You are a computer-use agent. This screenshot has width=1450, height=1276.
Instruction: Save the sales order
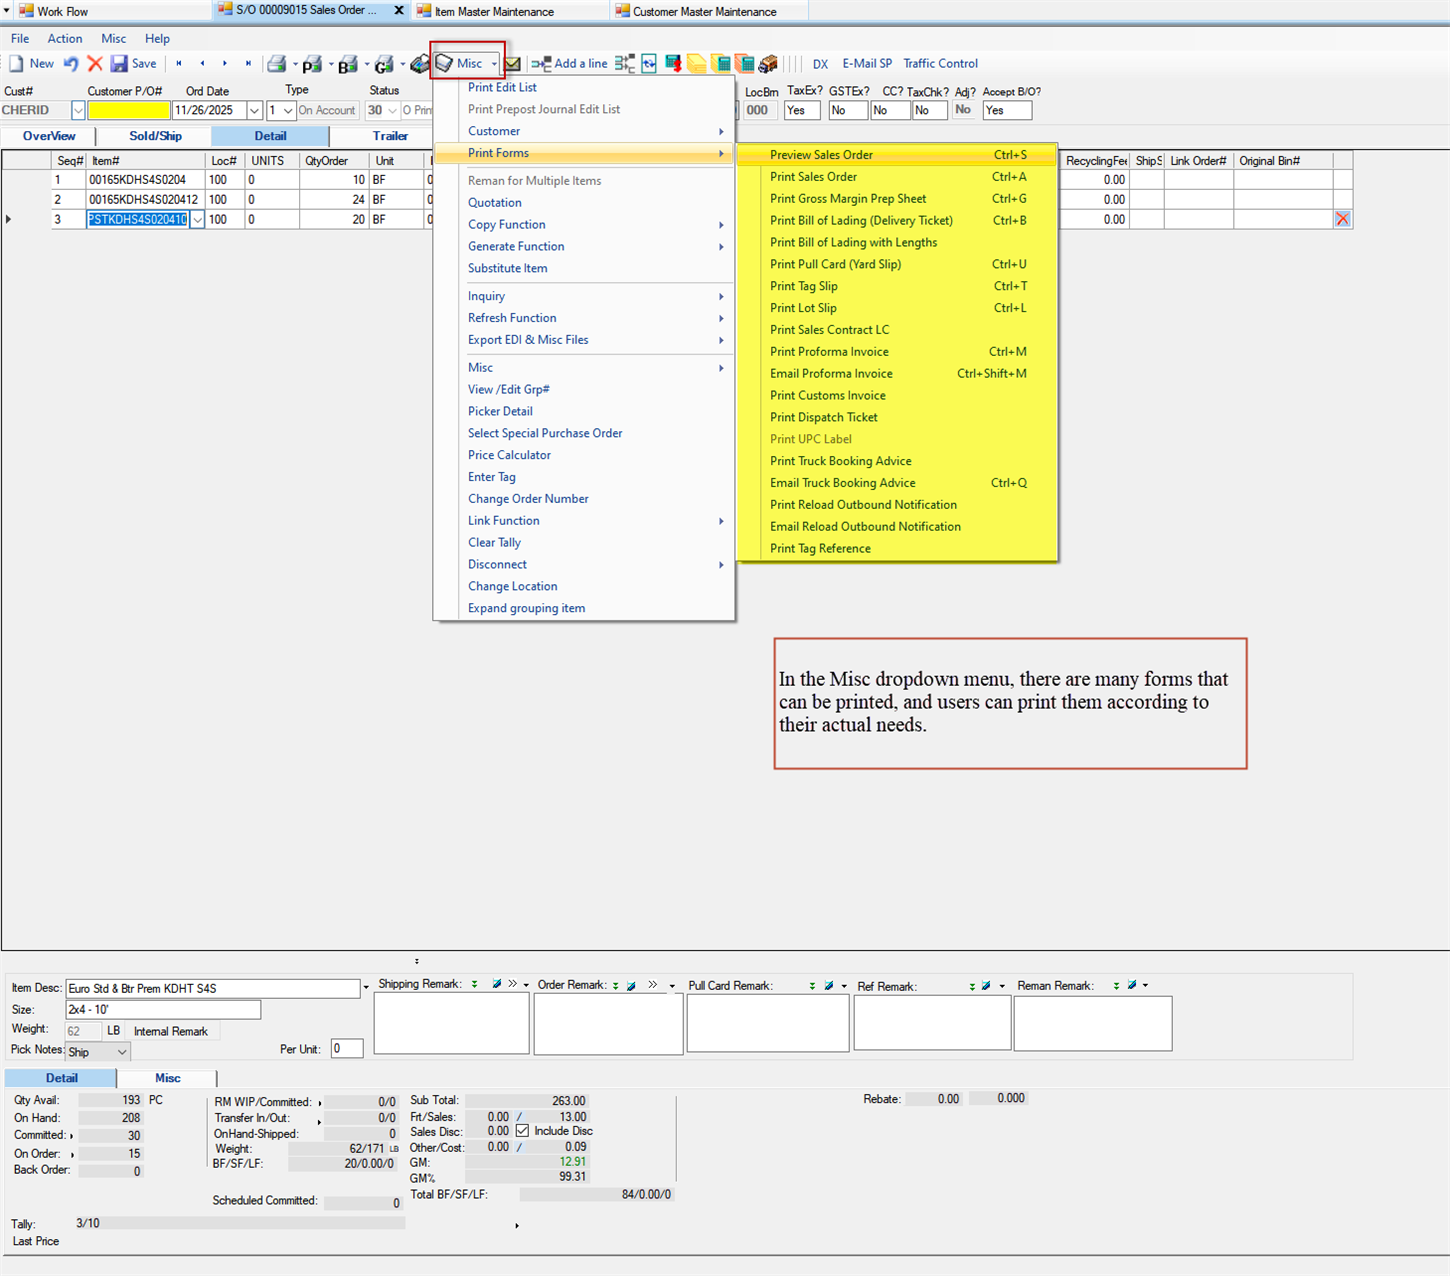(x=133, y=64)
